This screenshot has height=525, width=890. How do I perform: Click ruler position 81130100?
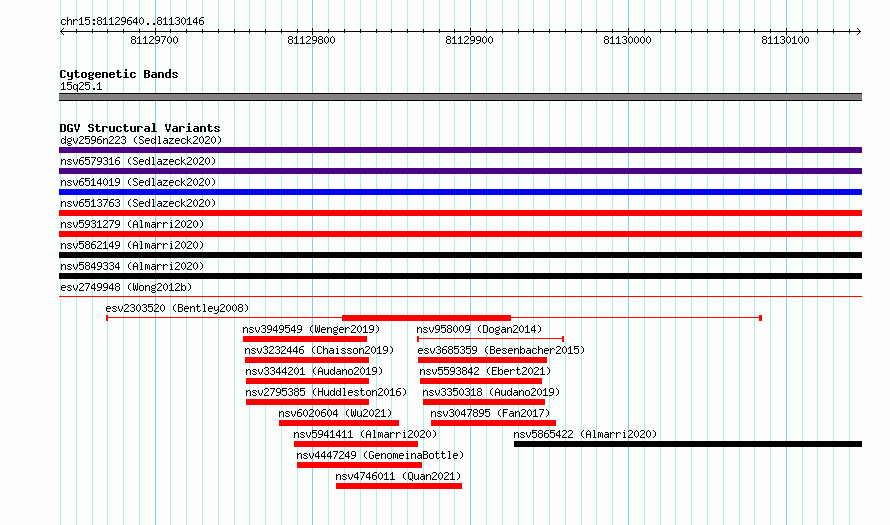pos(786,40)
